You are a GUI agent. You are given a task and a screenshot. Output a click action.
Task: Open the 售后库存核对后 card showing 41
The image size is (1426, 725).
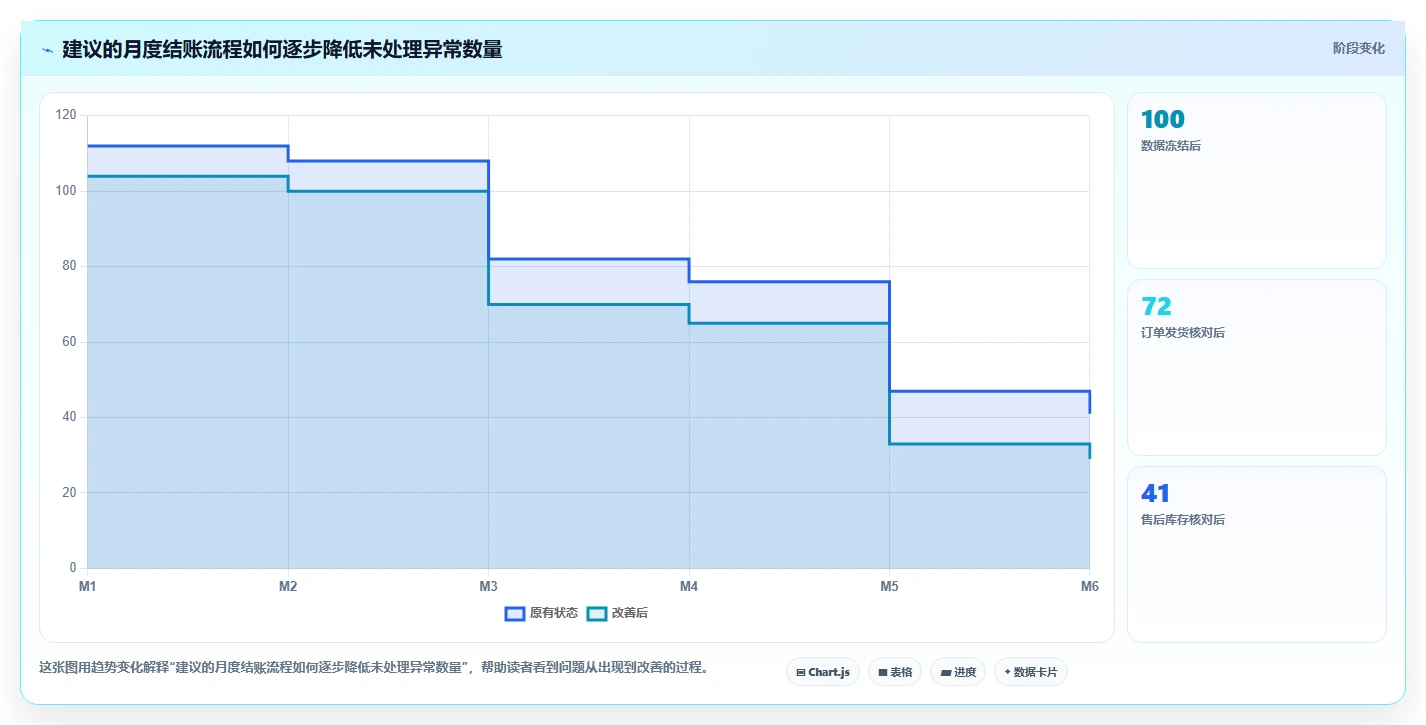[x=1257, y=554]
